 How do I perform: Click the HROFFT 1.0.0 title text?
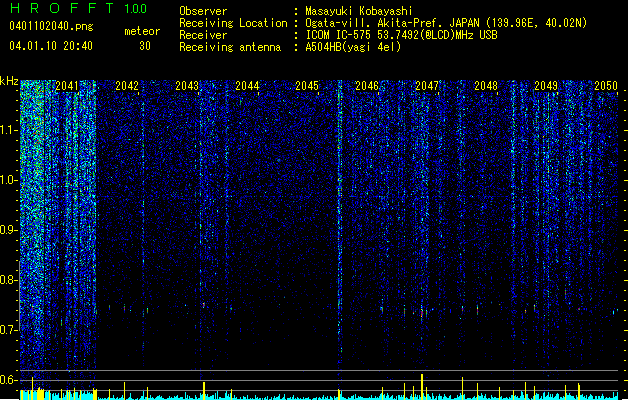[78, 8]
